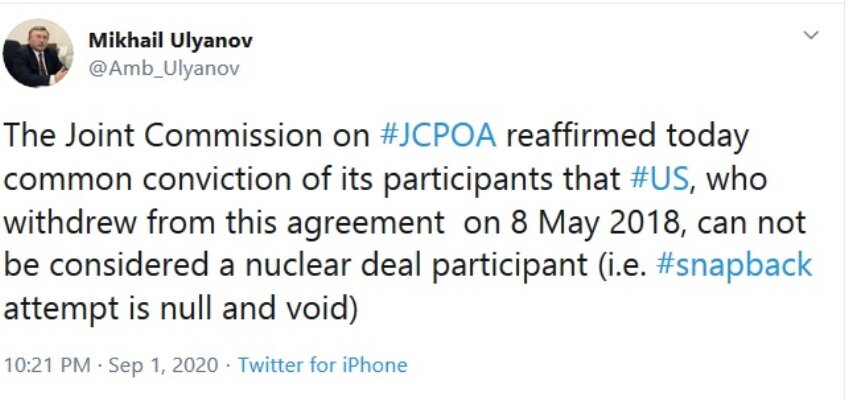Open the Mikhail Ulyanov display name link
This screenshot has height=400, width=848.
(170, 40)
